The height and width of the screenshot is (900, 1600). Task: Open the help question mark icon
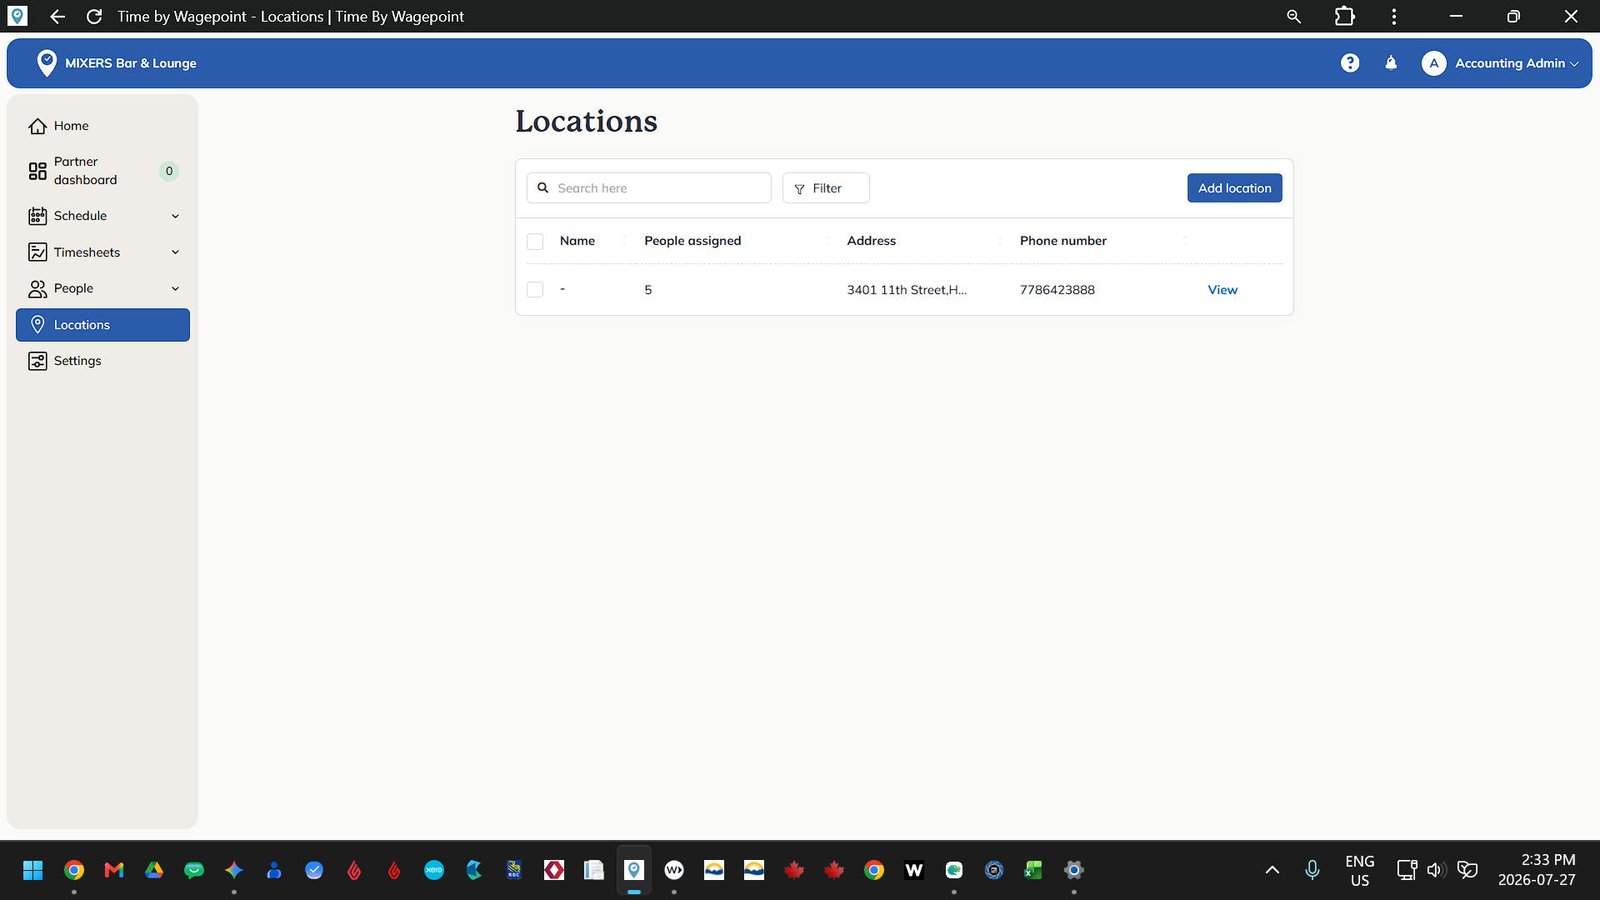(x=1350, y=63)
